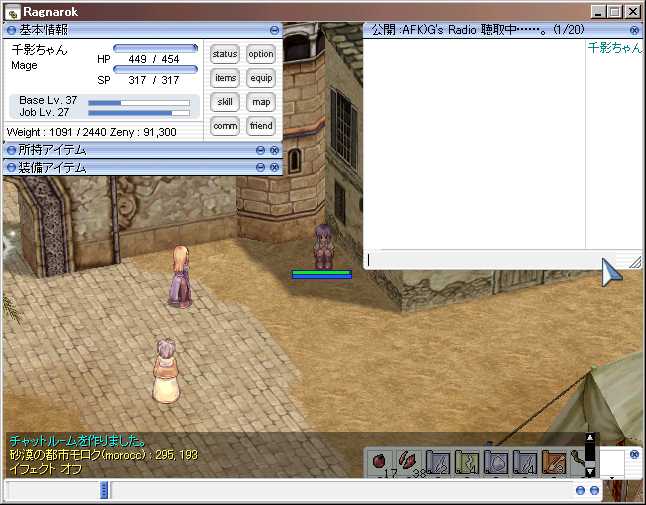
Task: Click the 砂漠の都市モロク location message
Action: point(103,455)
